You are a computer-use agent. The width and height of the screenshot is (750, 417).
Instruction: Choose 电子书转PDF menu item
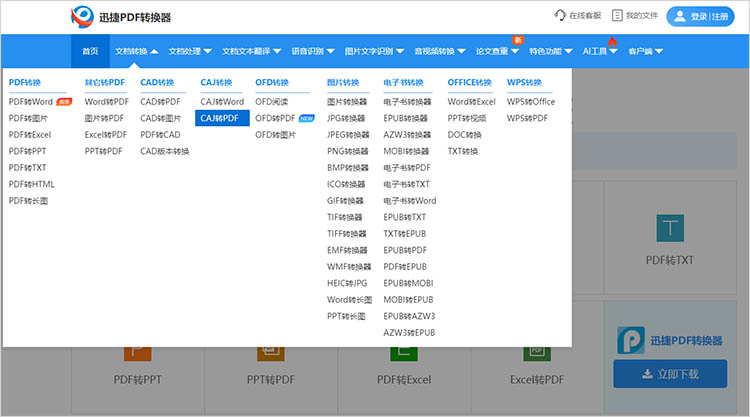(x=407, y=168)
